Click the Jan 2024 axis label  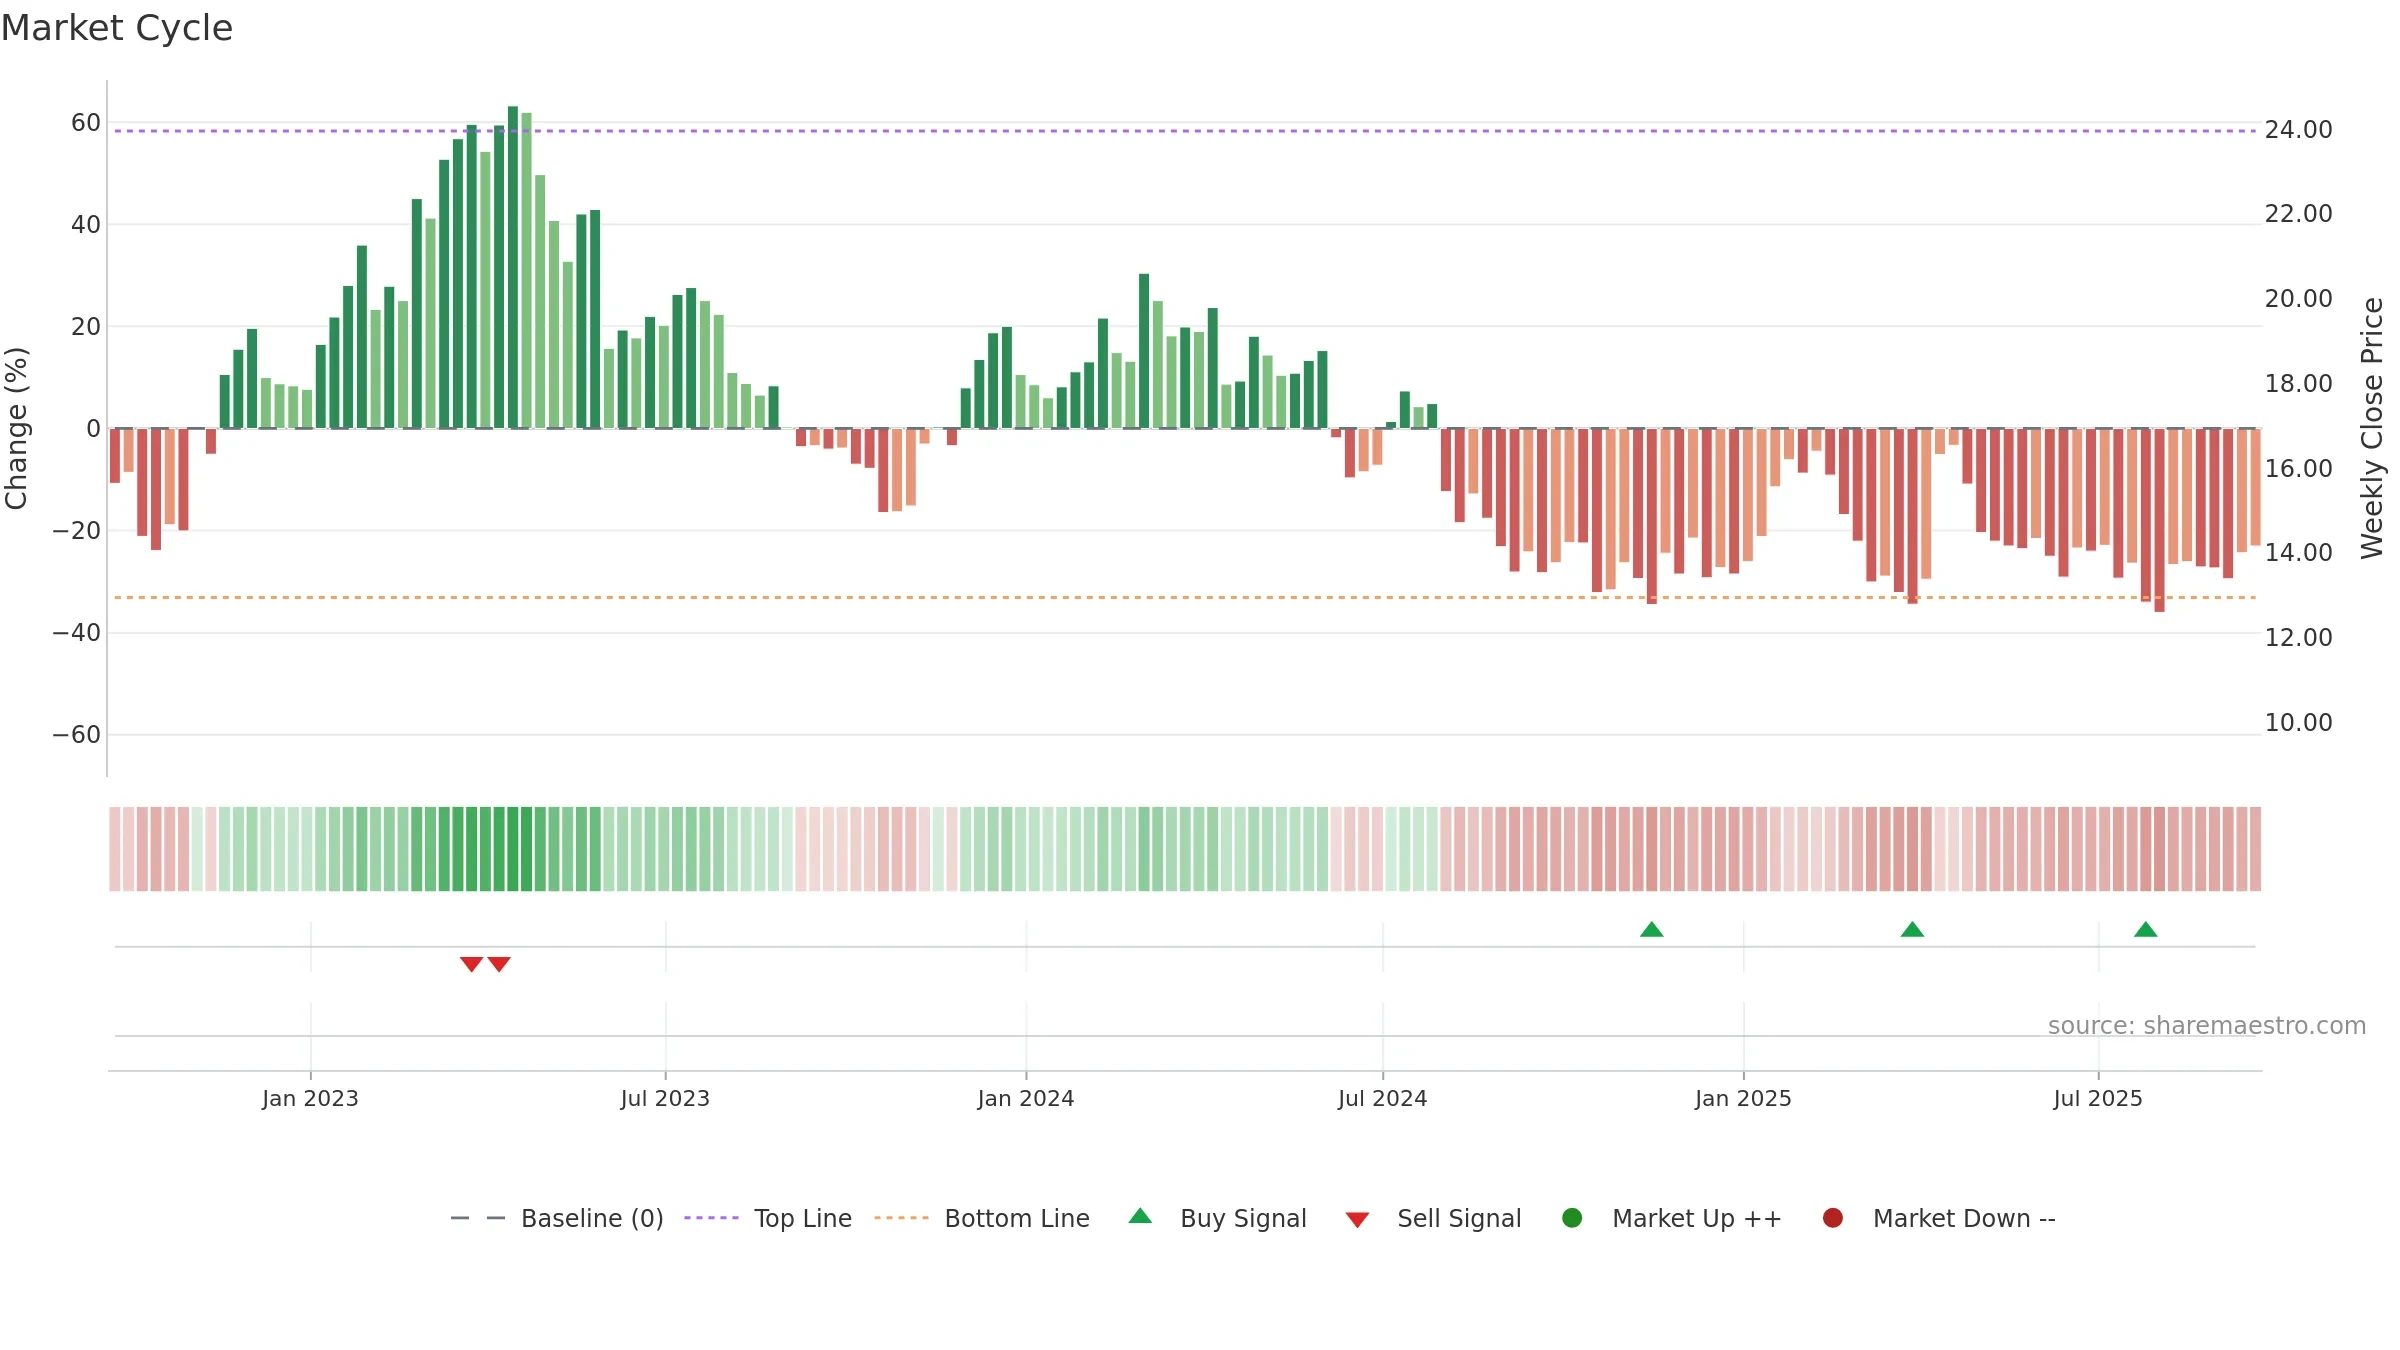(1026, 1098)
